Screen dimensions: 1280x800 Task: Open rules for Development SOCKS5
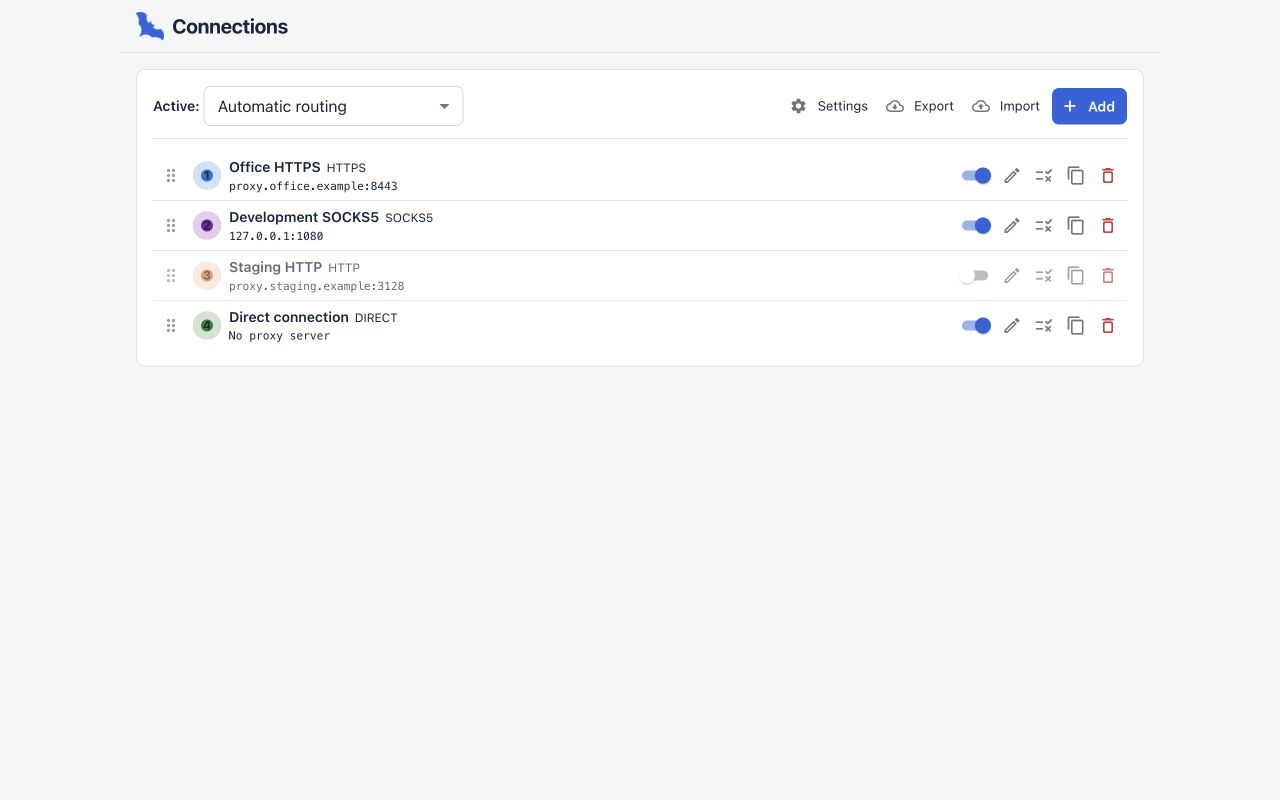[x=1044, y=226]
